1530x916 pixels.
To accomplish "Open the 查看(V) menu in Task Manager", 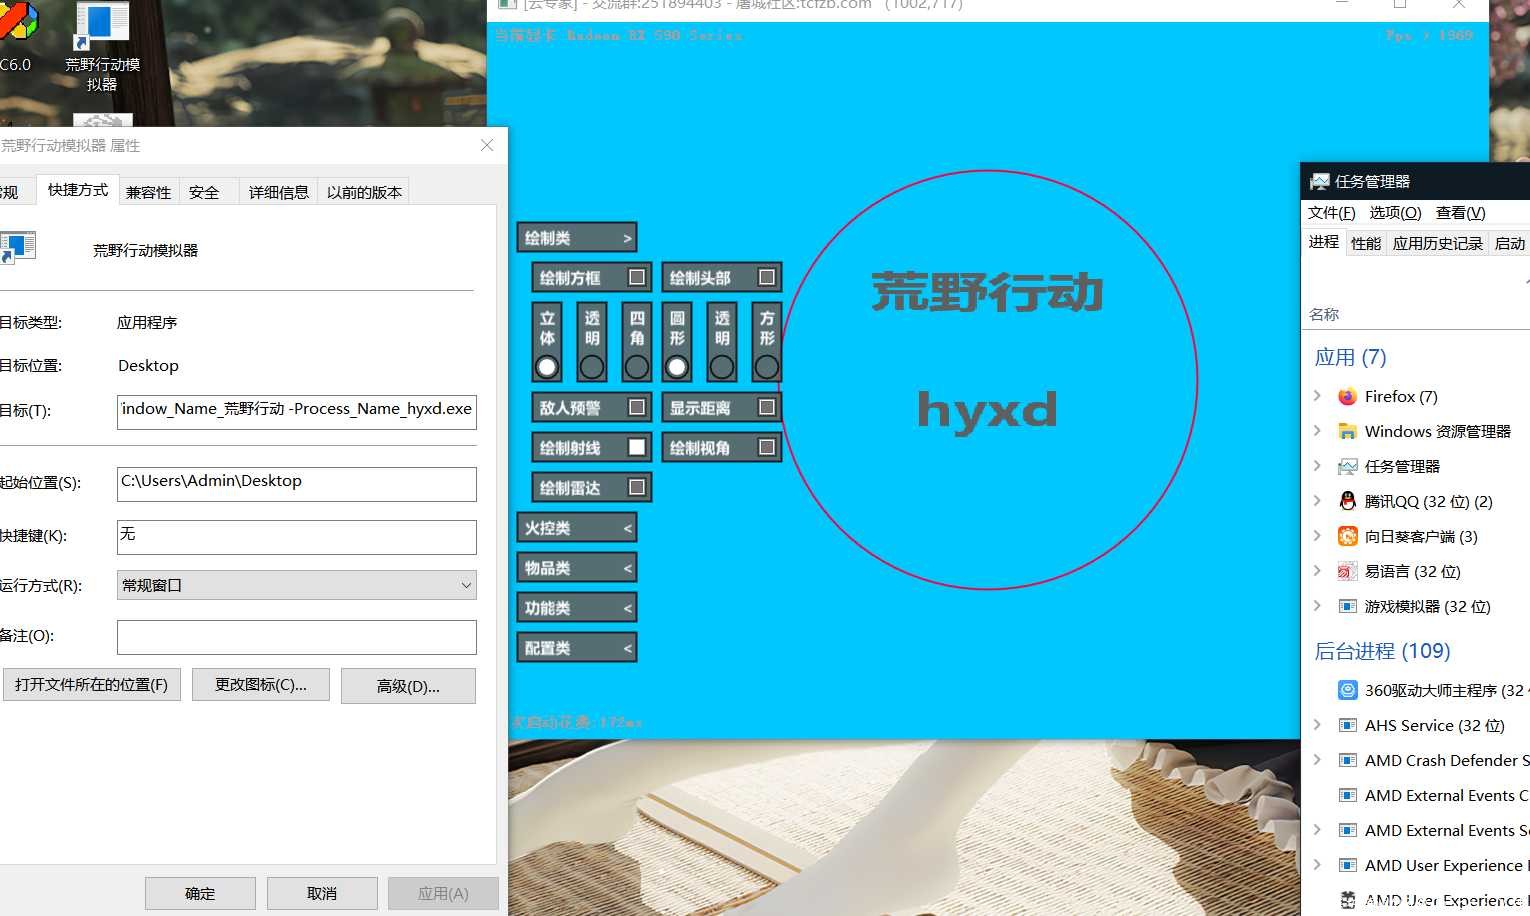I will pyautogui.click(x=1460, y=213).
